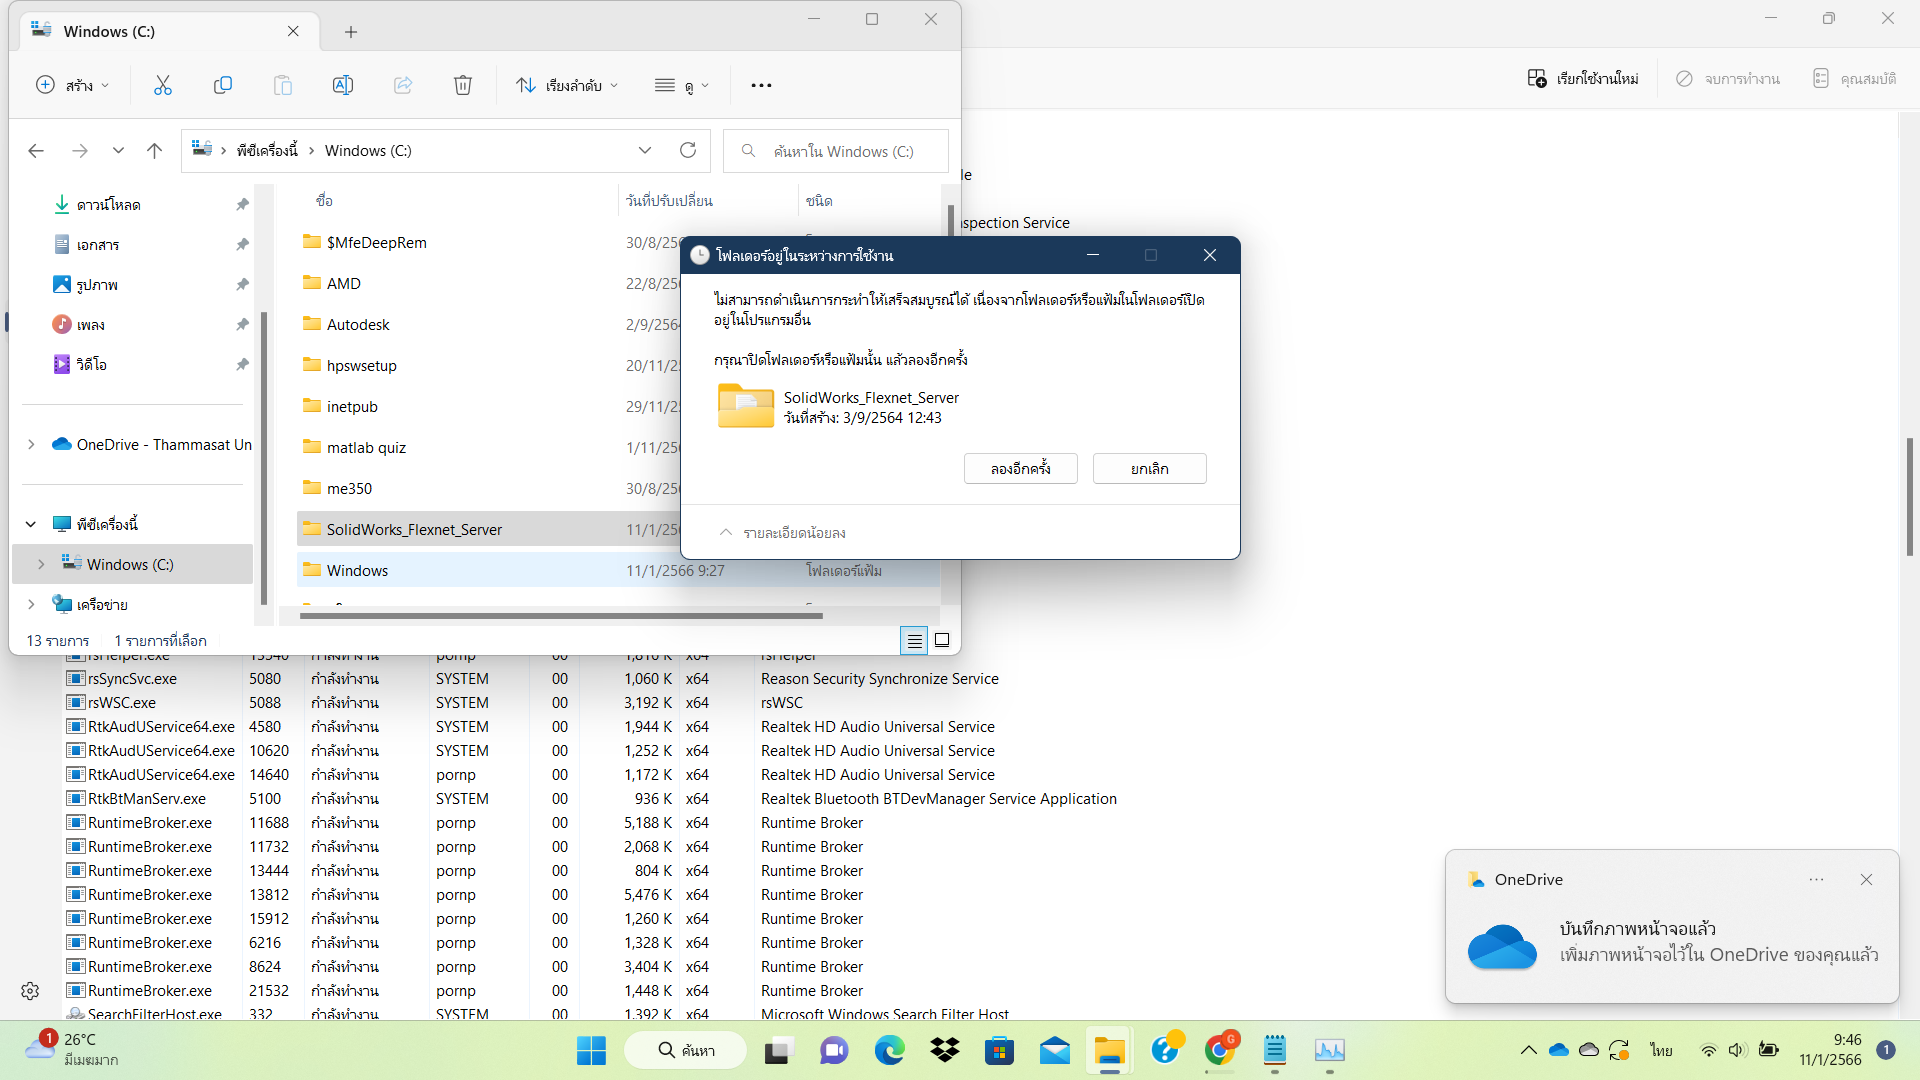Select the SolidWorks_Flexnet_Server folder row
Viewport: 1920px width, 1080px height.
click(488, 529)
